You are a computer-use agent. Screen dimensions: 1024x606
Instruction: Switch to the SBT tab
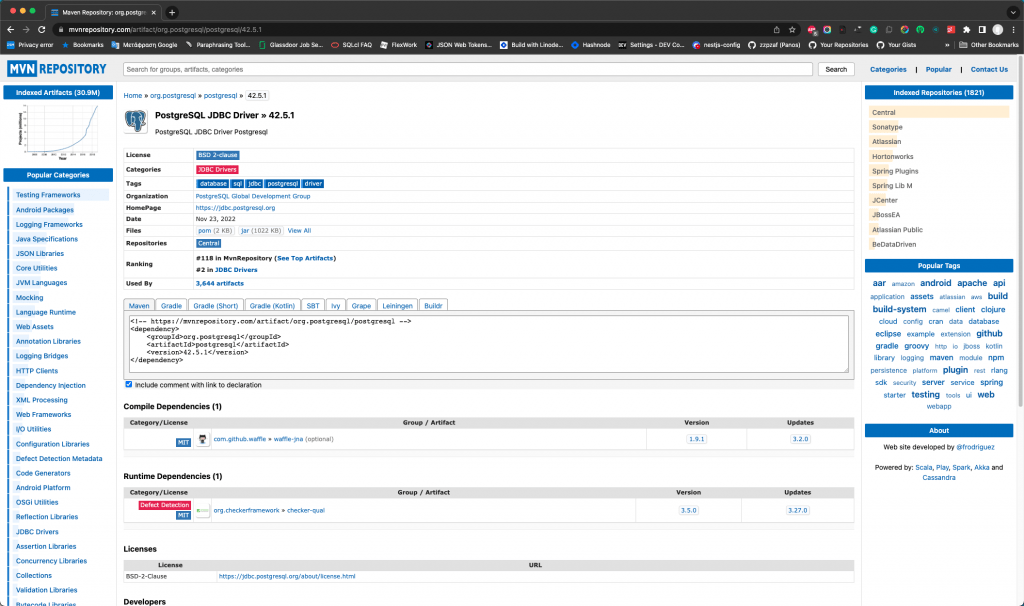point(313,306)
